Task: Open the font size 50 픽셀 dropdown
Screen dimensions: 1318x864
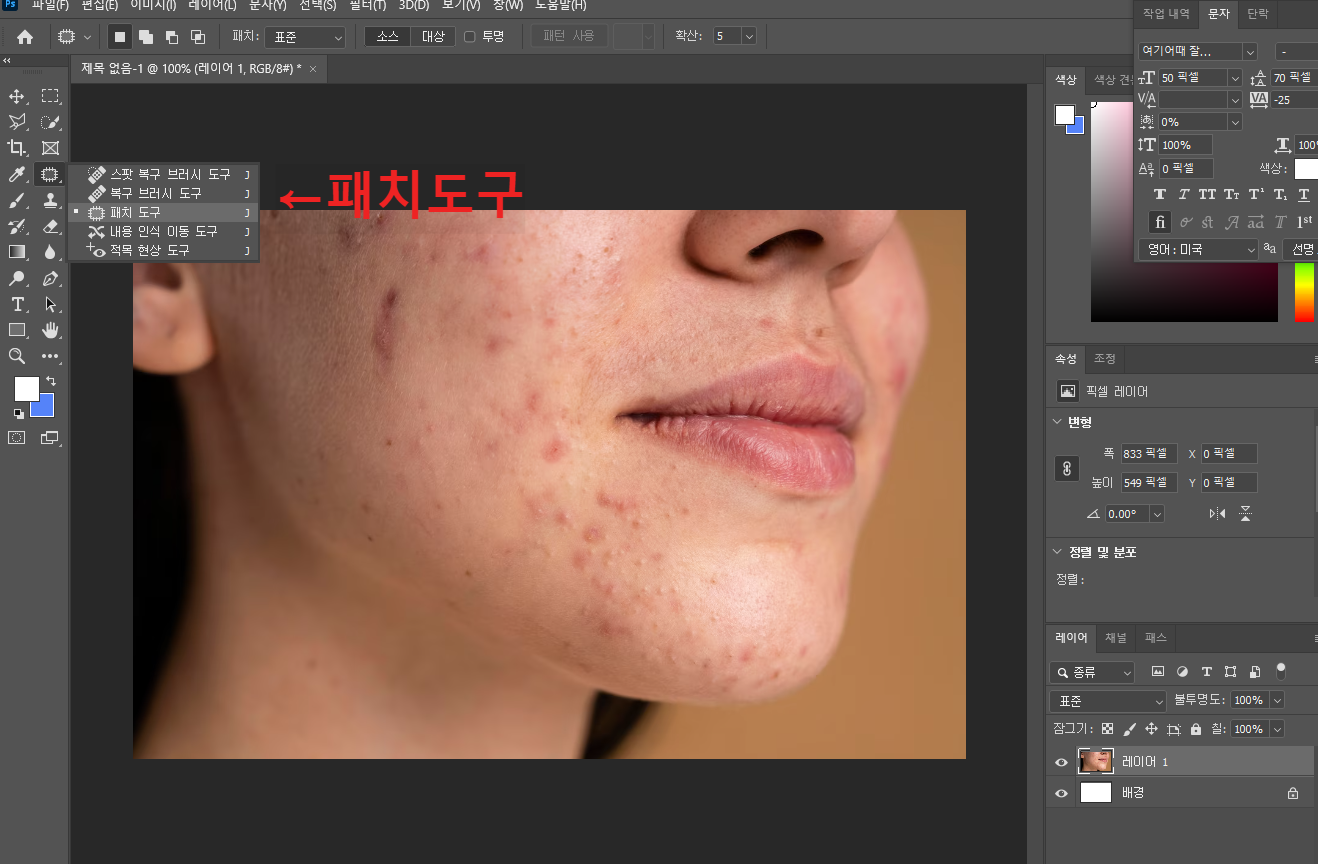Action: click(x=1235, y=78)
